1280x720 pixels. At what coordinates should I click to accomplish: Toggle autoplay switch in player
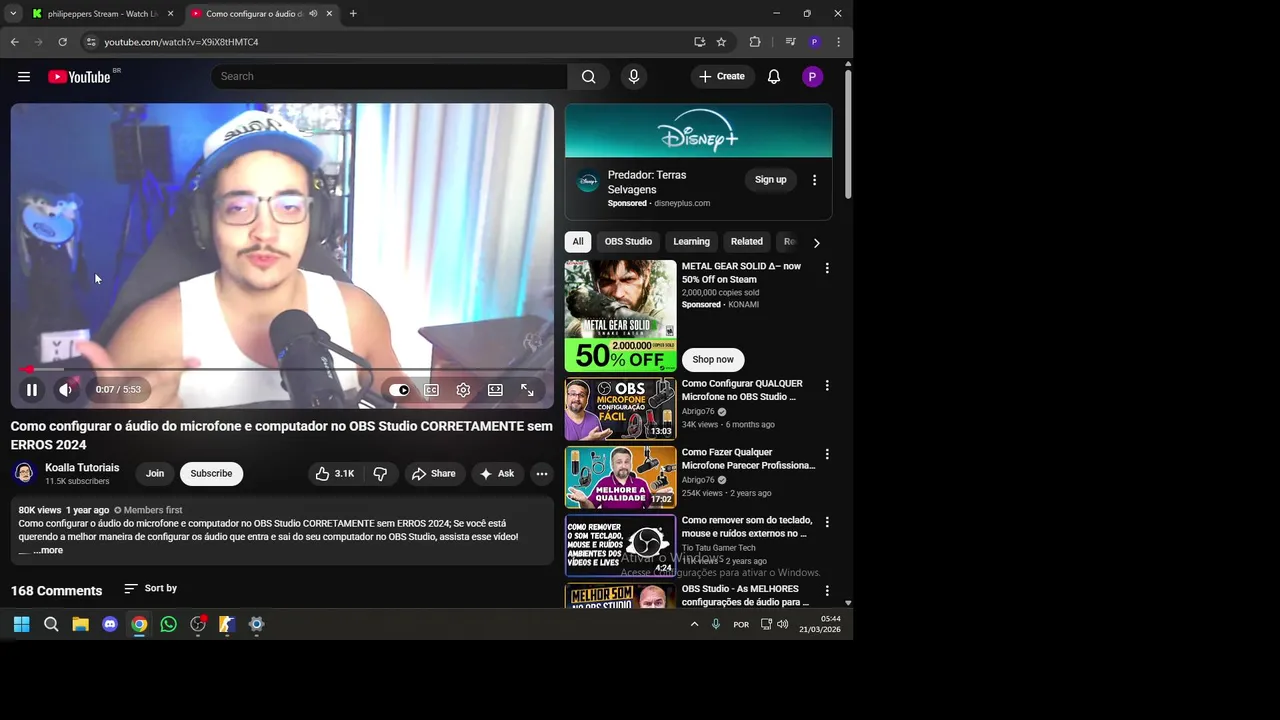point(399,390)
